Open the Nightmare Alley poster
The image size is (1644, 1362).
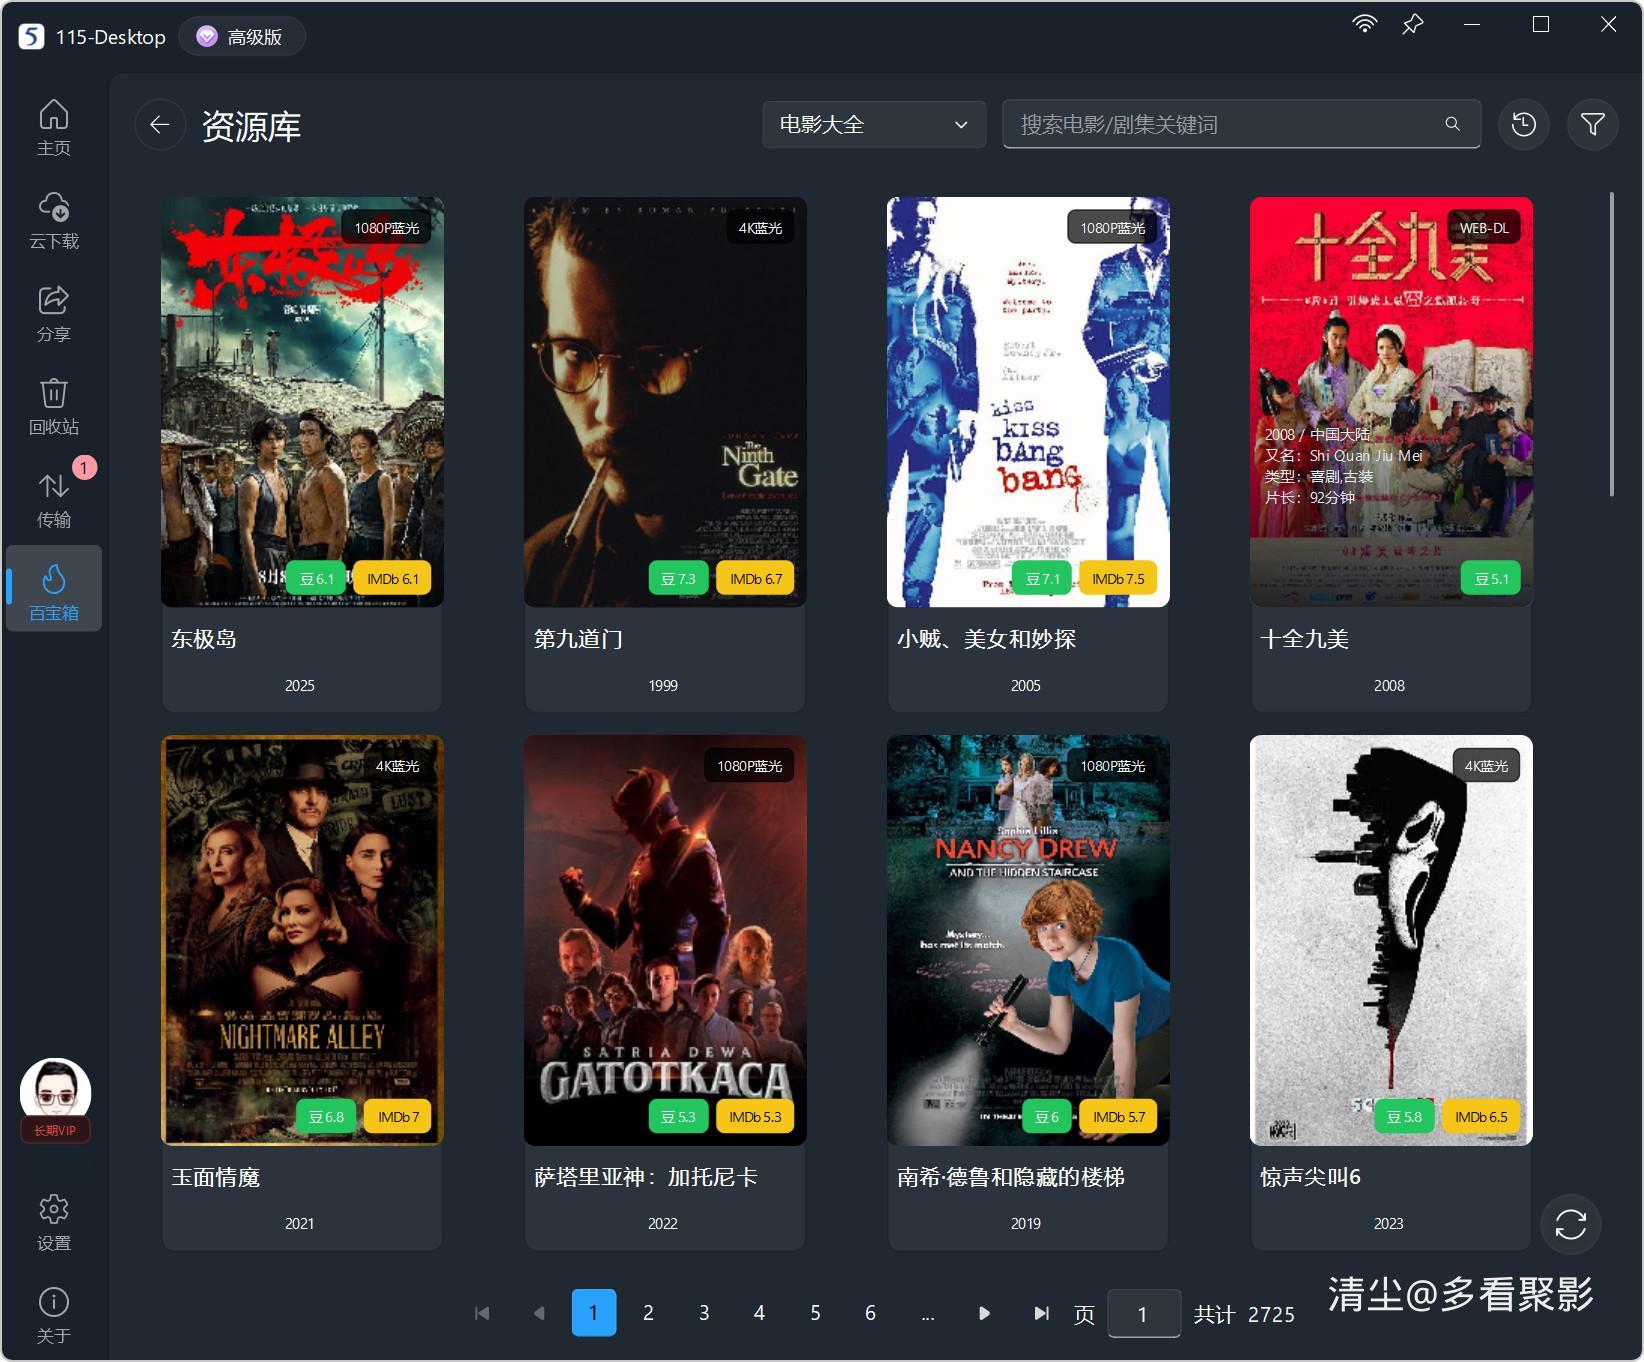(x=302, y=940)
